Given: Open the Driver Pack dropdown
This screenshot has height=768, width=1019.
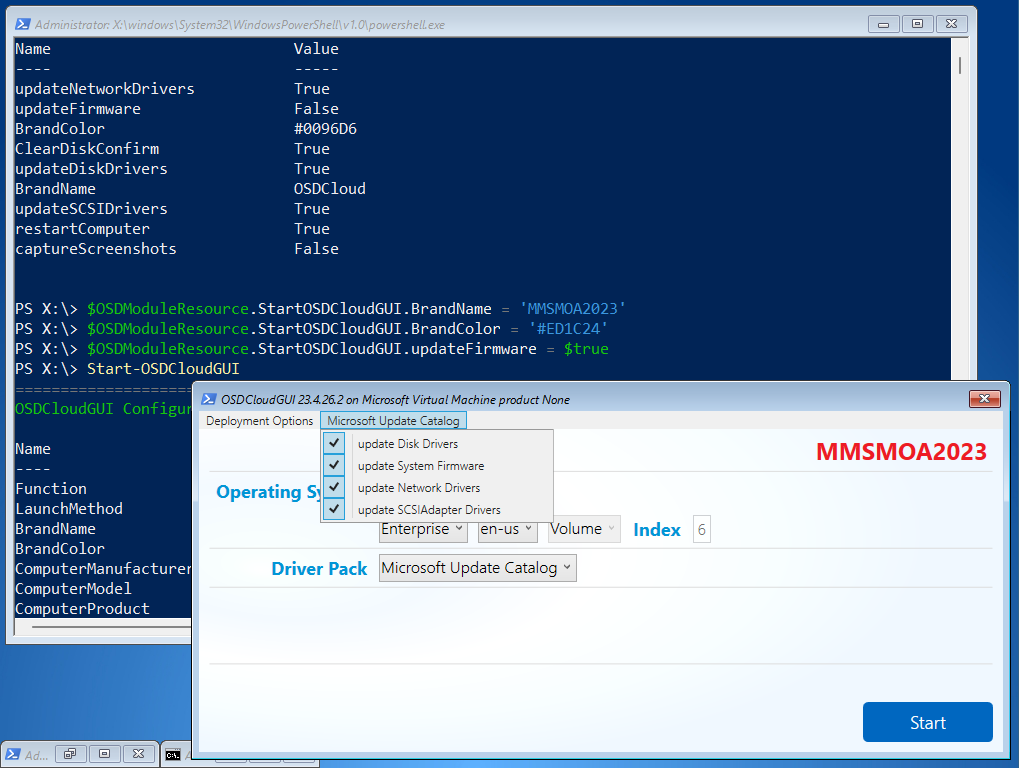Looking at the screenshot, I should pyautogui.click(x=477, y=568).
